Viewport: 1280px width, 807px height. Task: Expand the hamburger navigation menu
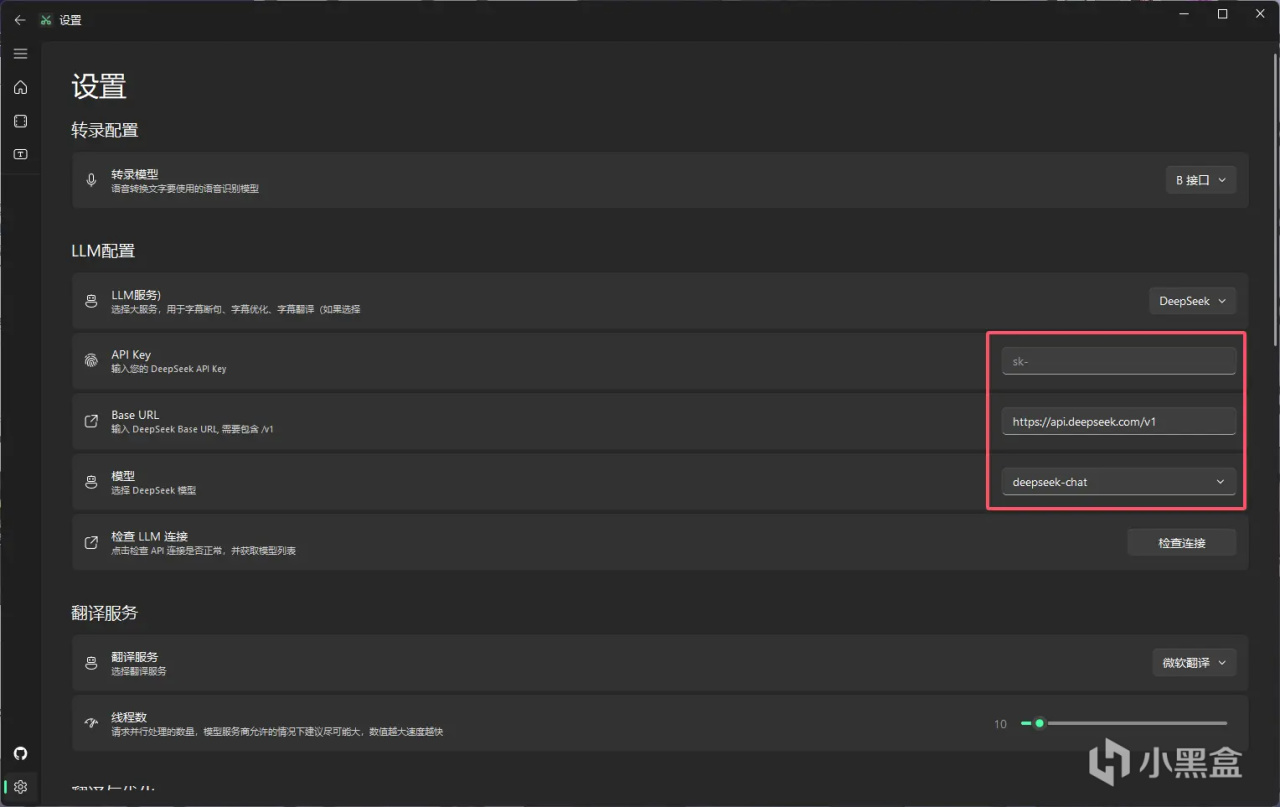tap(20, 53)
